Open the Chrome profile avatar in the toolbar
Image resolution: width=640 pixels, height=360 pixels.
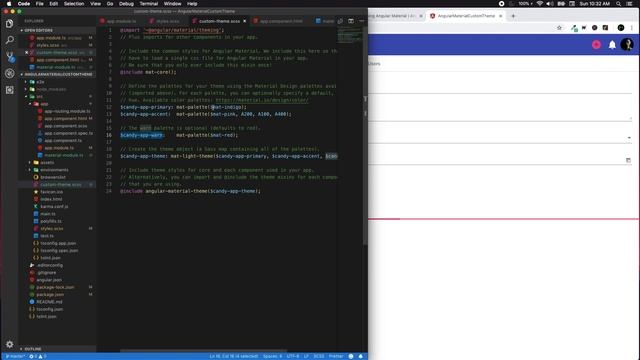621,28
